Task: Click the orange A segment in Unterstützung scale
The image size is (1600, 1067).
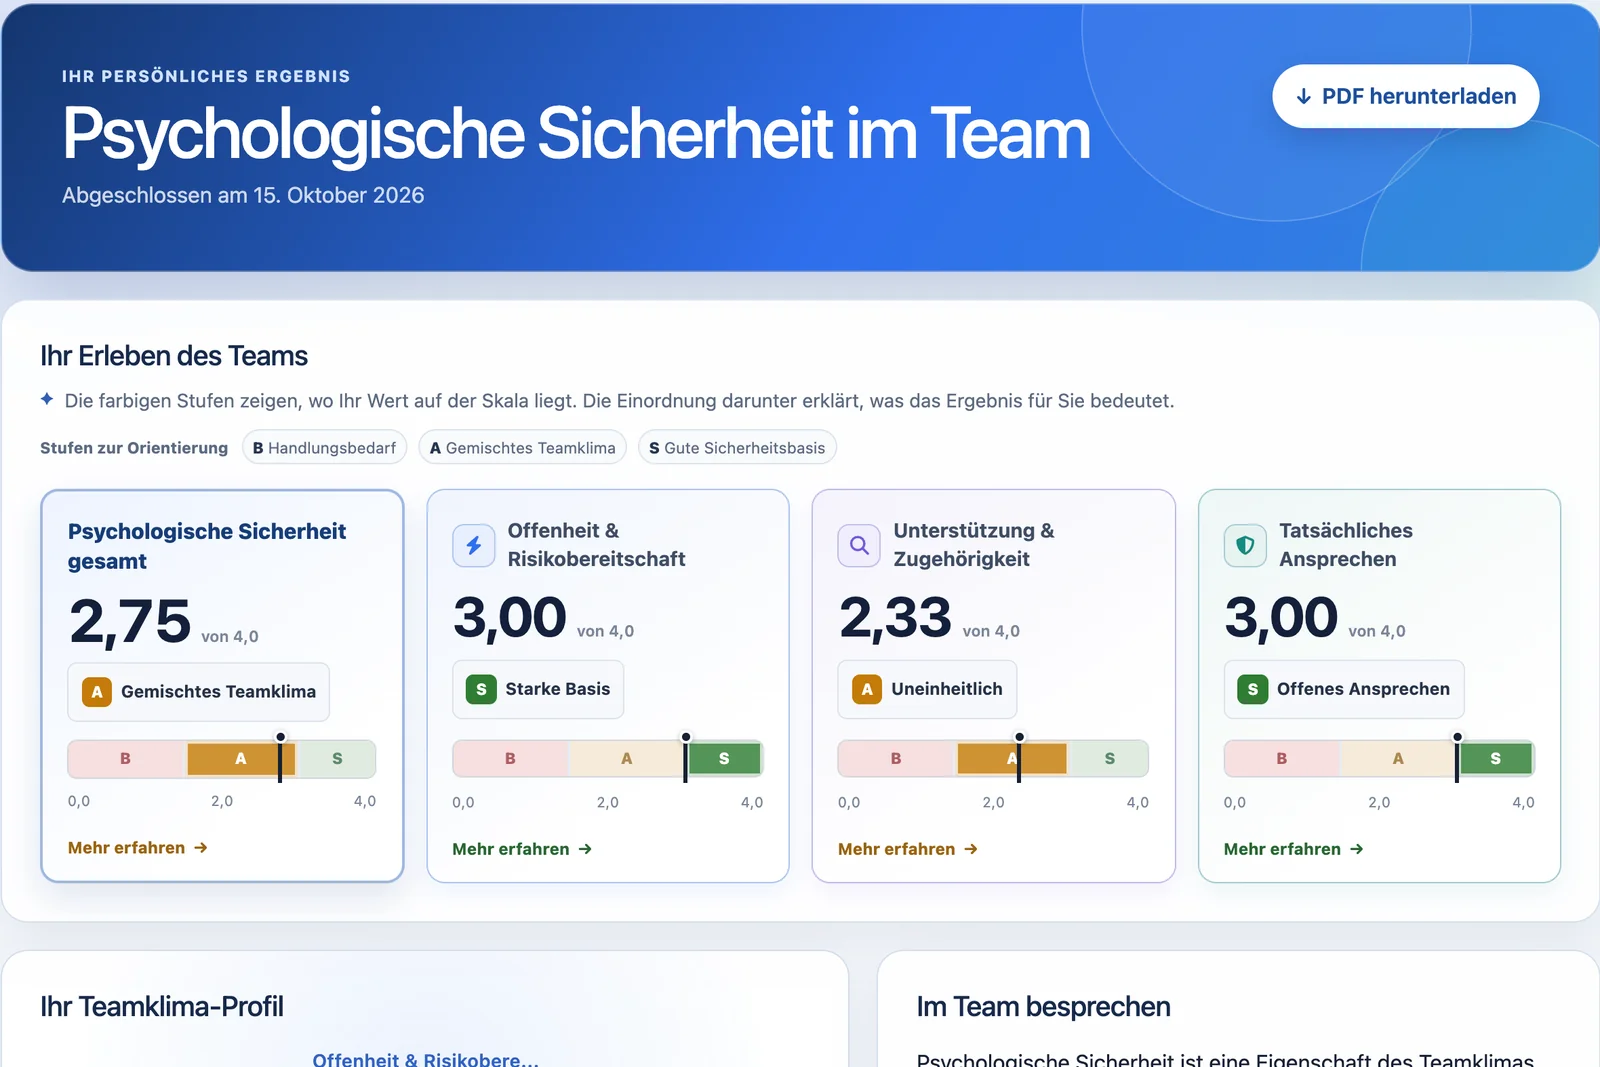Action: (x=1012, y=759)
